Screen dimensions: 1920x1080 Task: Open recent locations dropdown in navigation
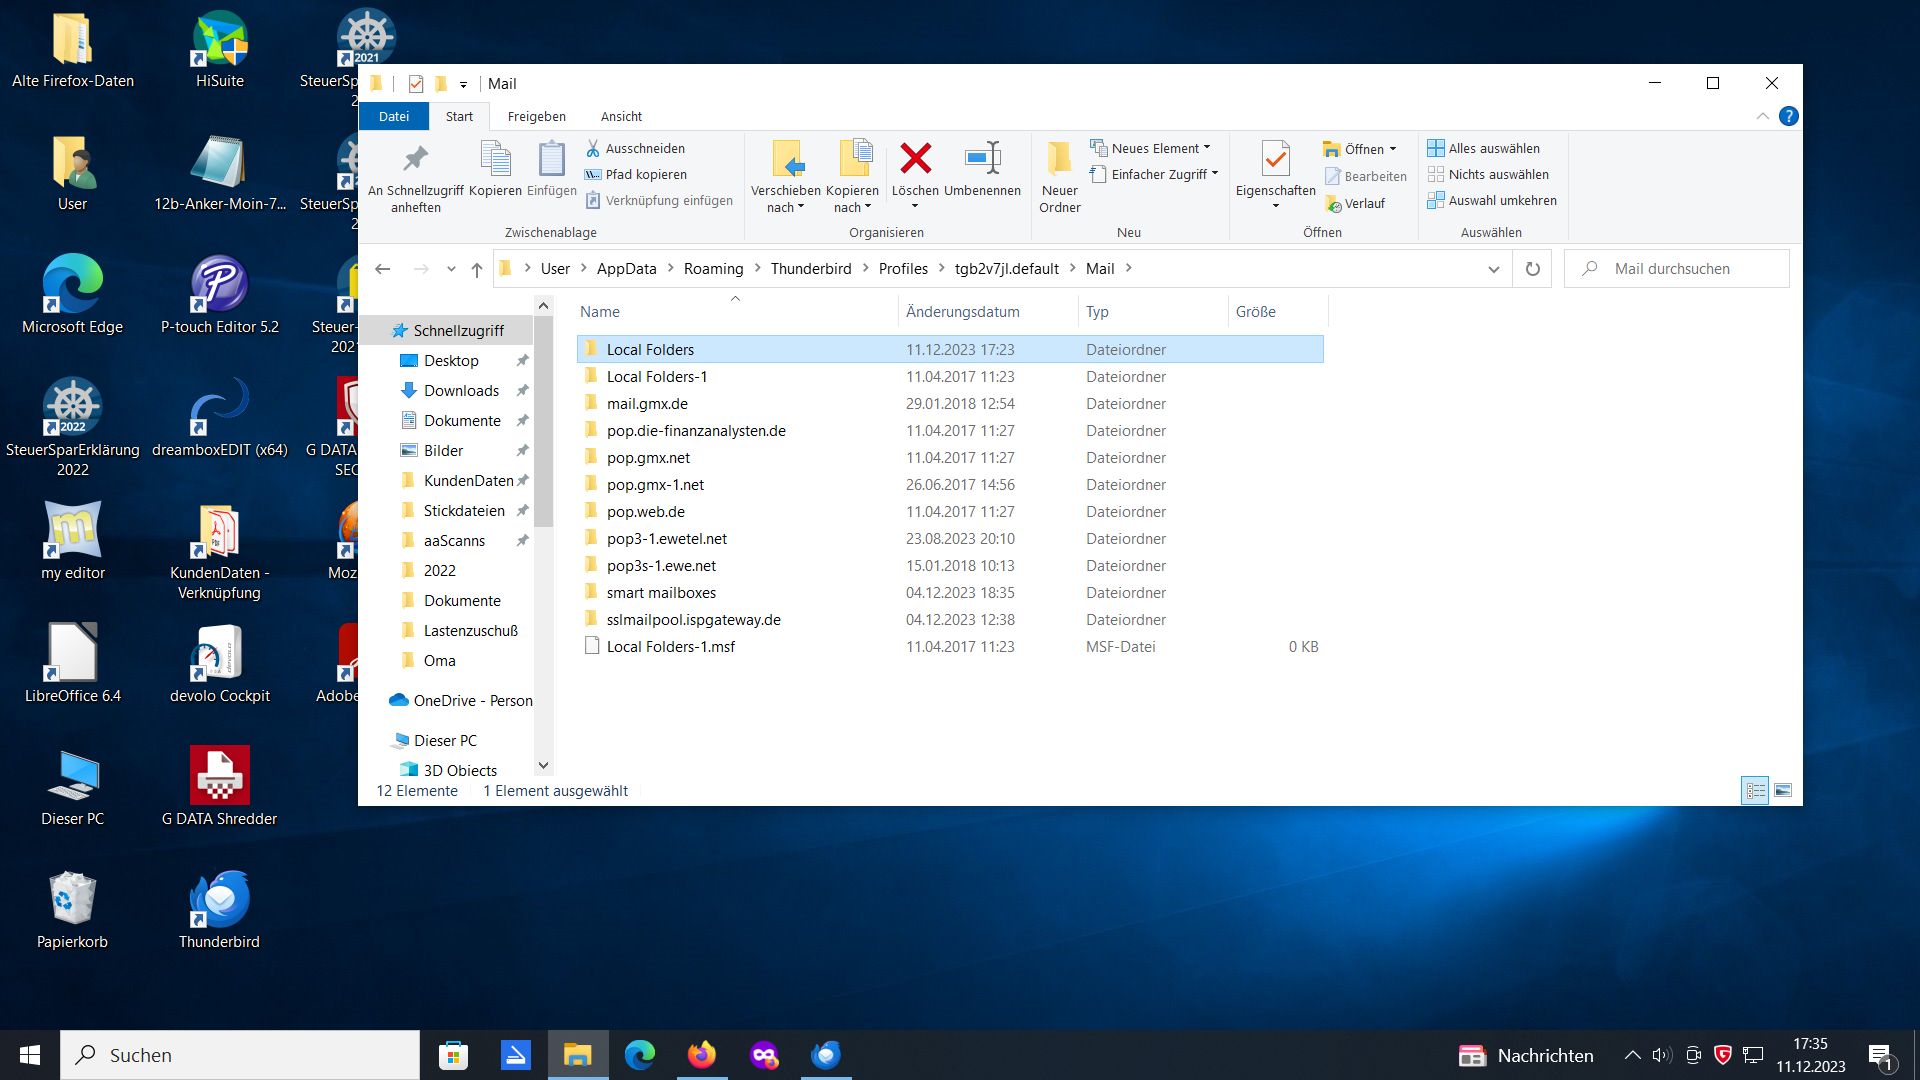(x=451, y=269)
